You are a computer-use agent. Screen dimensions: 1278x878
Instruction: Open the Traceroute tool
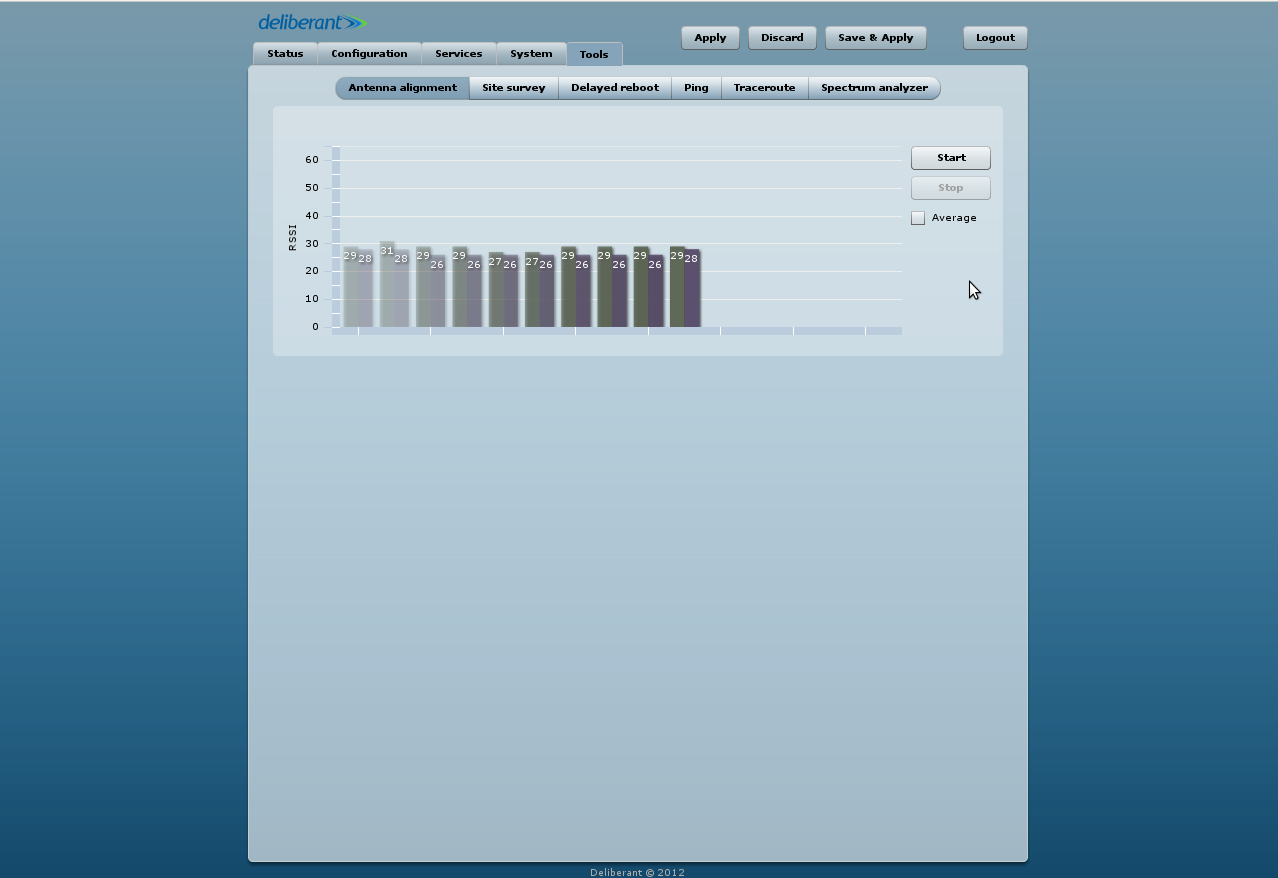(764, 88)
